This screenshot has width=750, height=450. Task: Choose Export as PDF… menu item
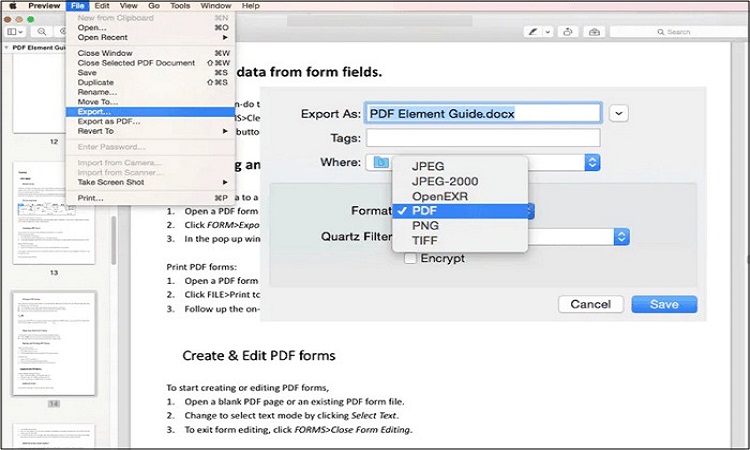(109, 120)
